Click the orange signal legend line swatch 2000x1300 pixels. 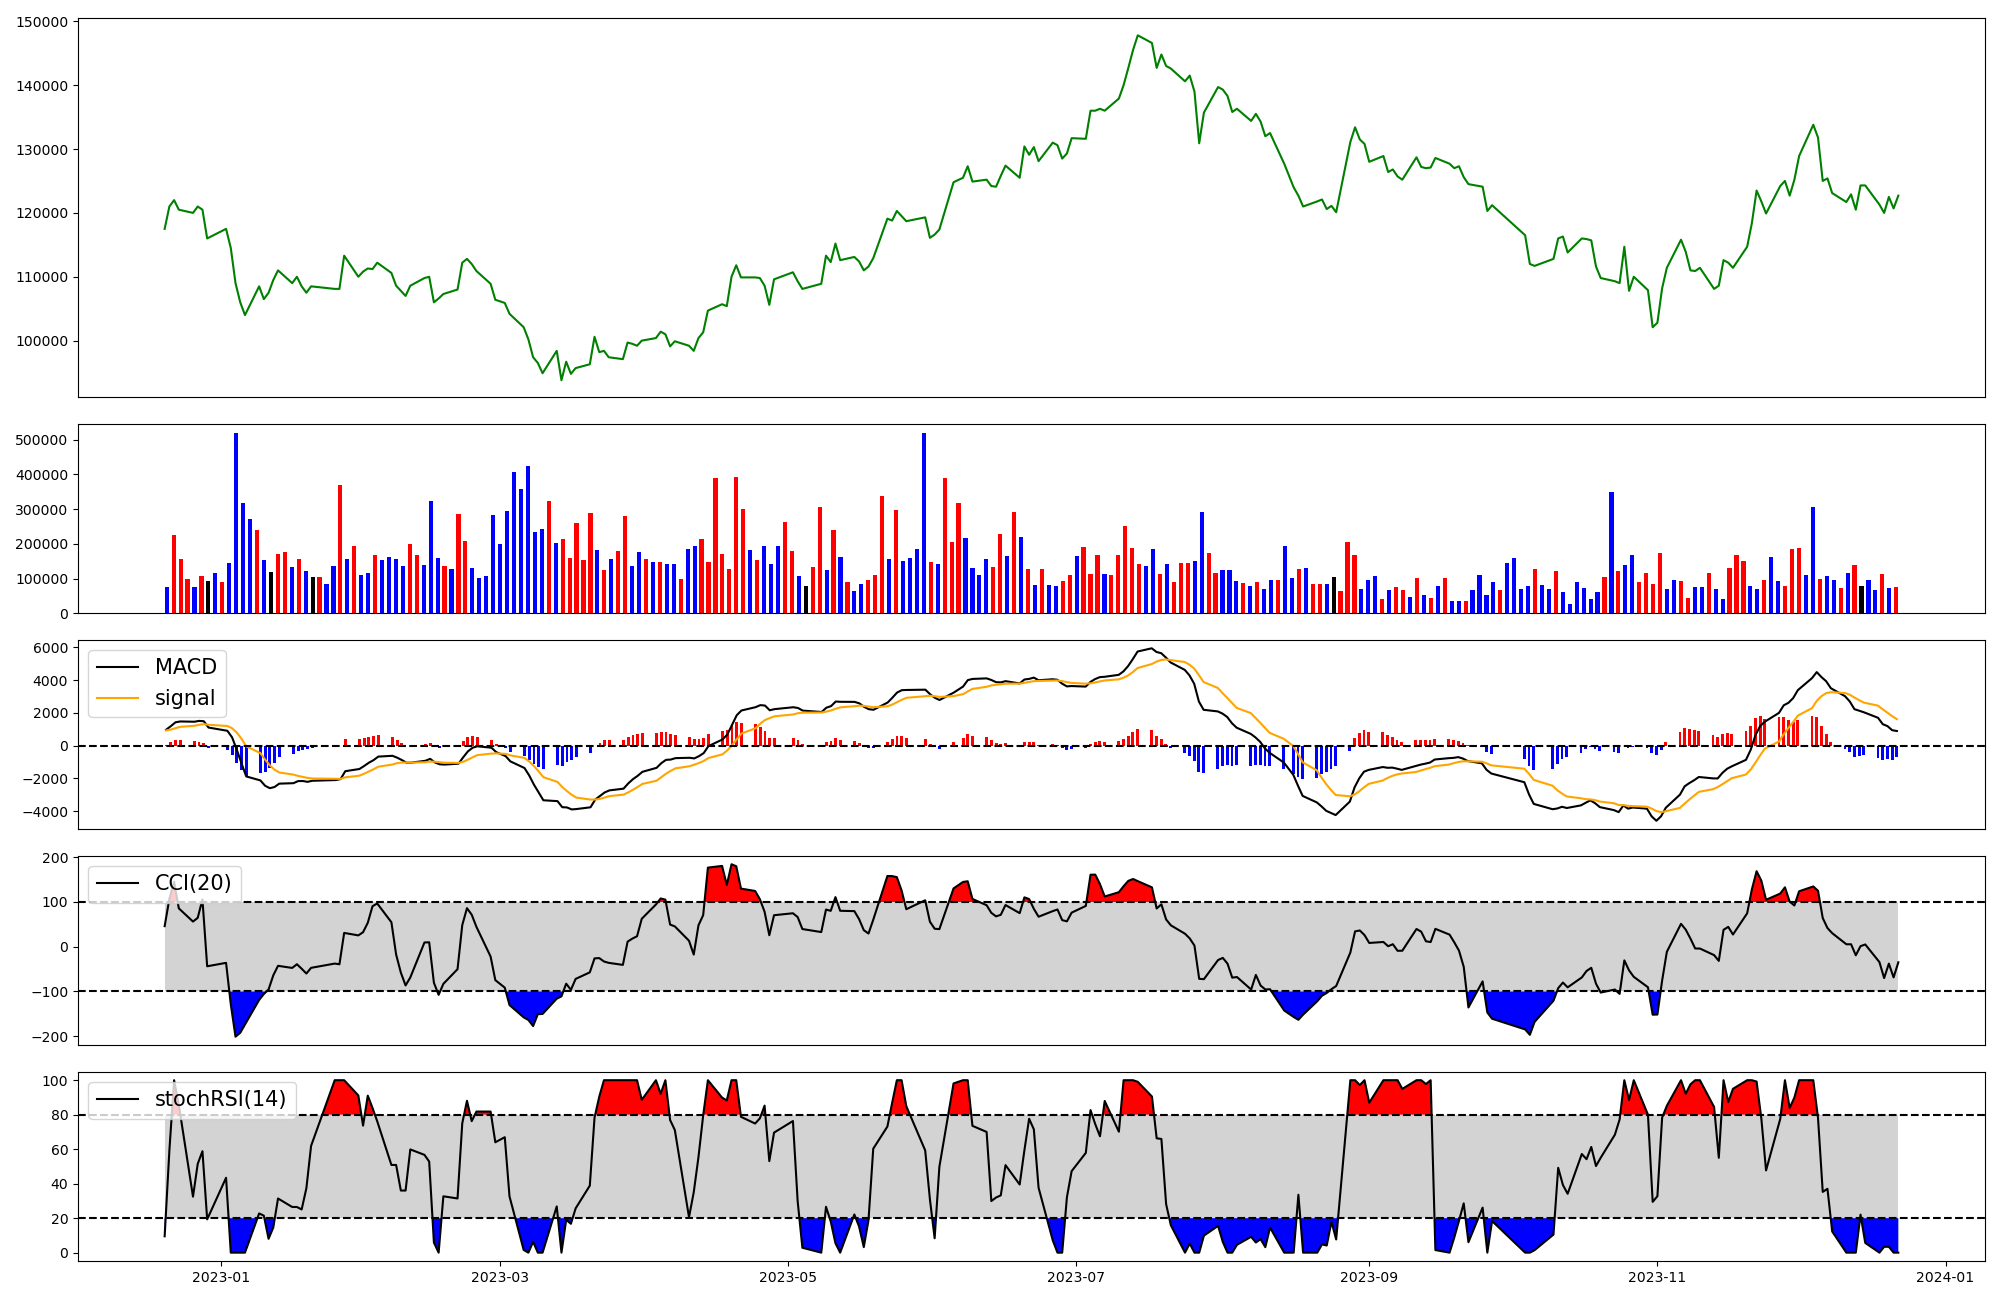[120, 698]
